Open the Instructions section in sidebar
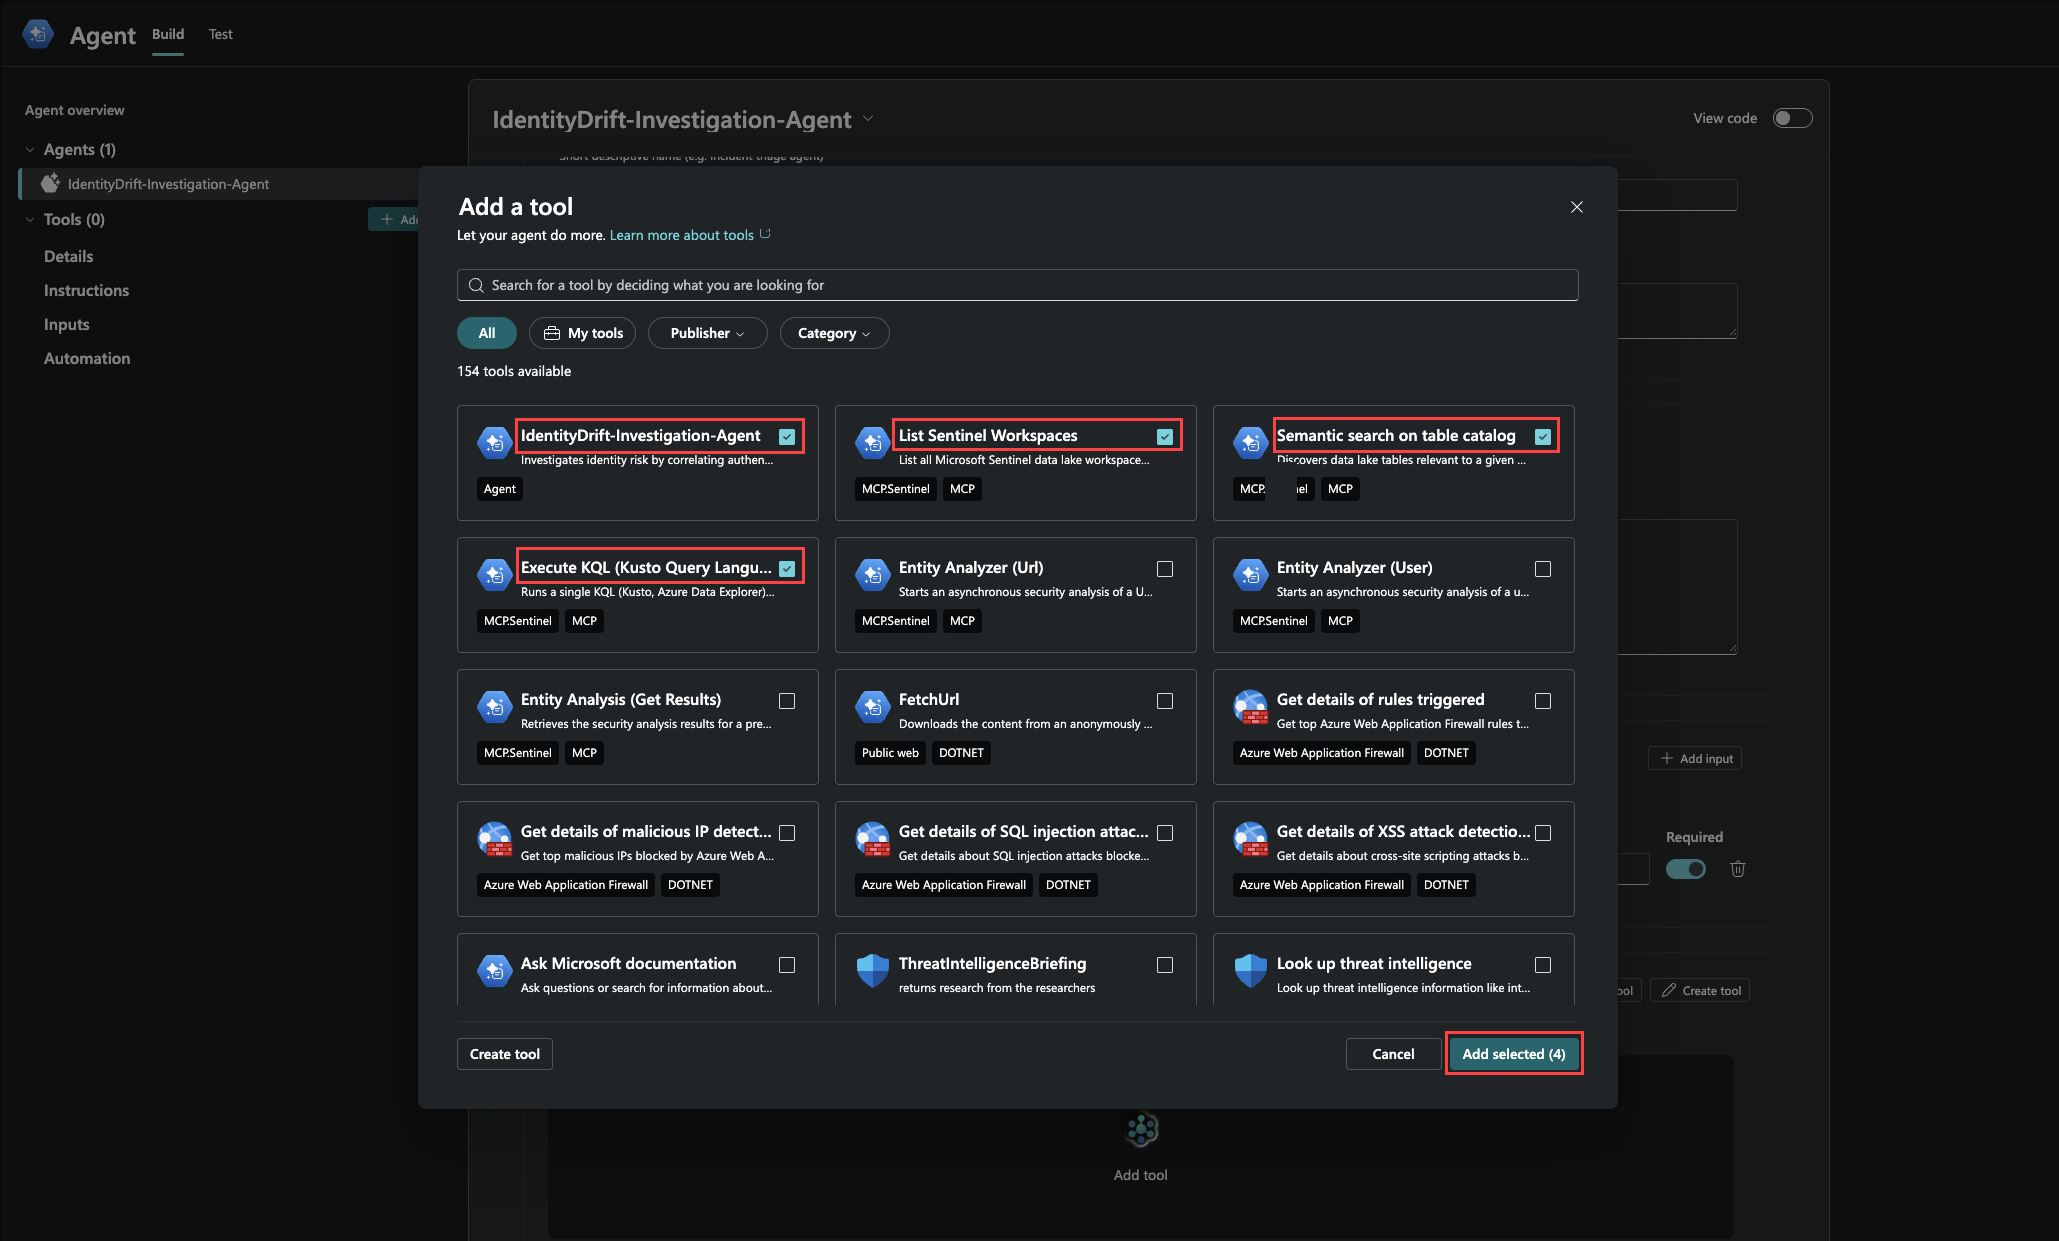The width and height of the screenshot is (2059, 1241). [86, 290]
